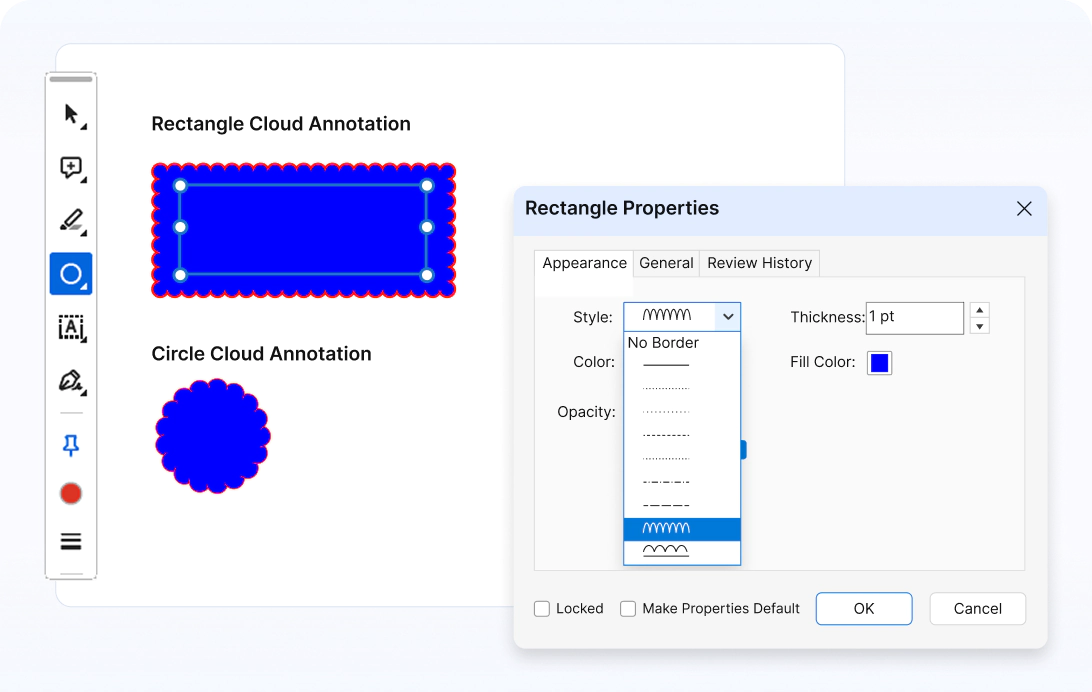The width and height of the screenshot is (1092, 692).
Task: Enable the Locked checkbox
Action: tap(542, 609)
